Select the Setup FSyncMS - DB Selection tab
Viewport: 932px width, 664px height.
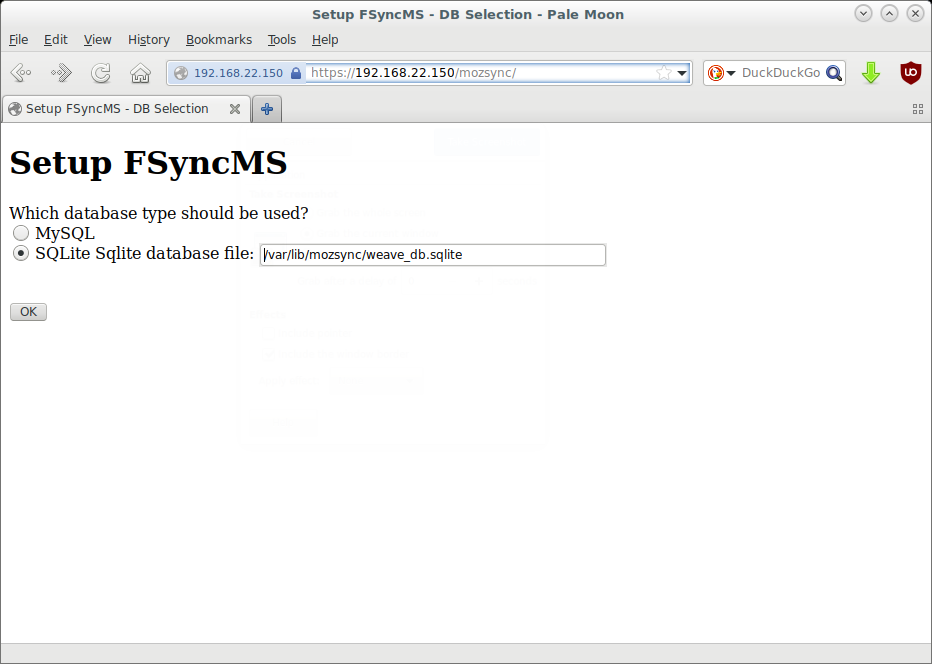(126, 109)
